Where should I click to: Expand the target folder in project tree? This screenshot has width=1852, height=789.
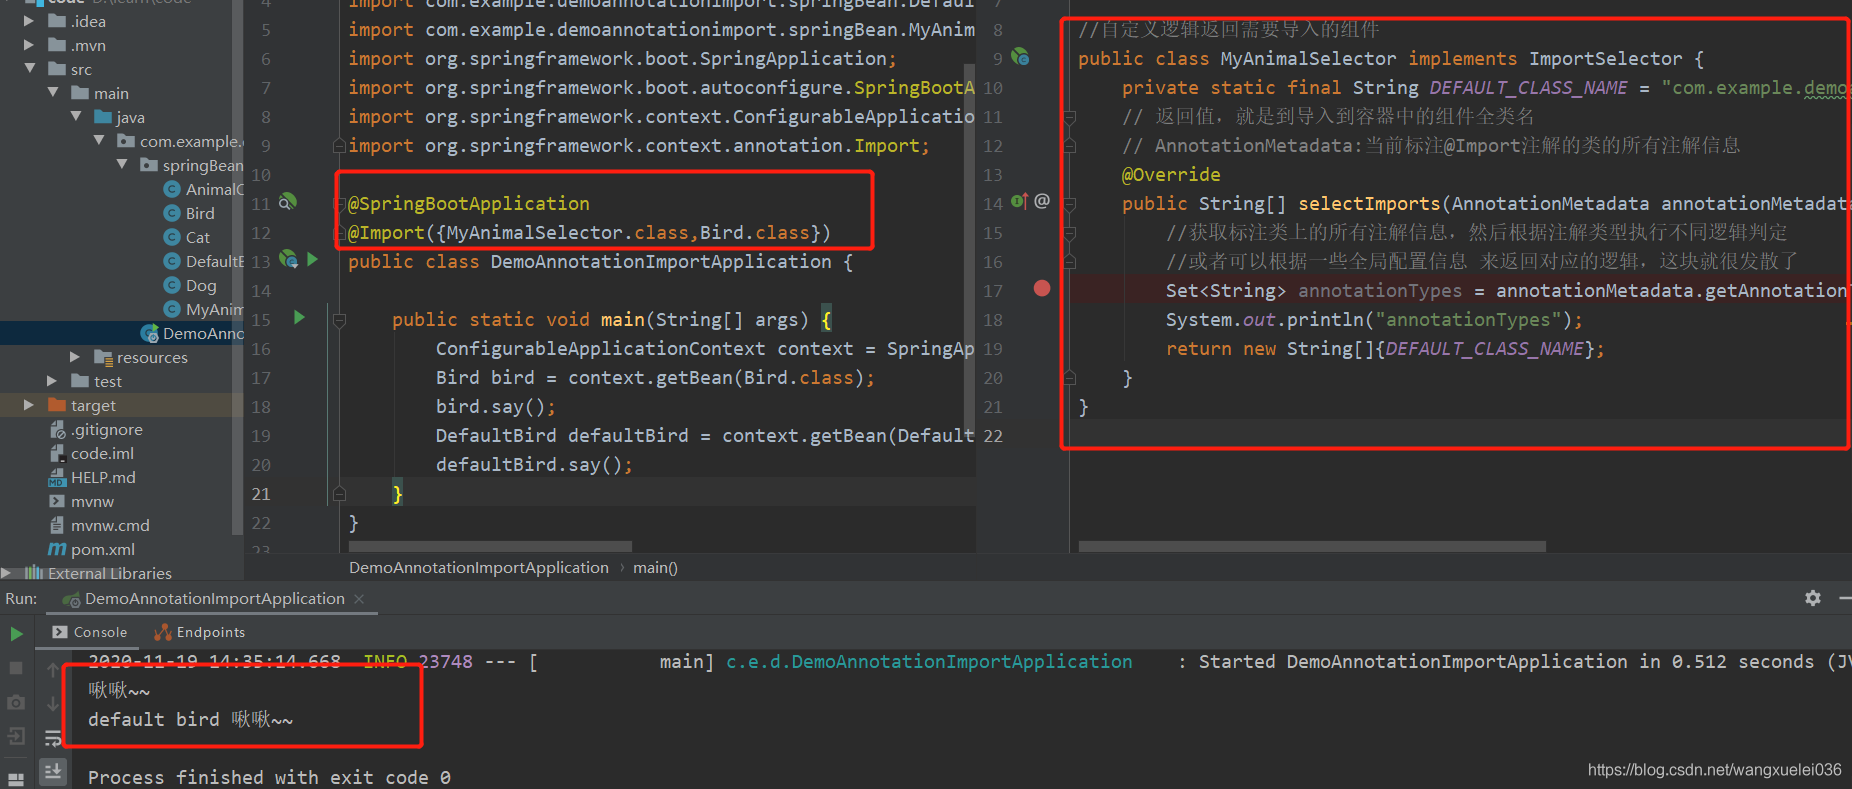pyautogui.click(x=29, y=405)
